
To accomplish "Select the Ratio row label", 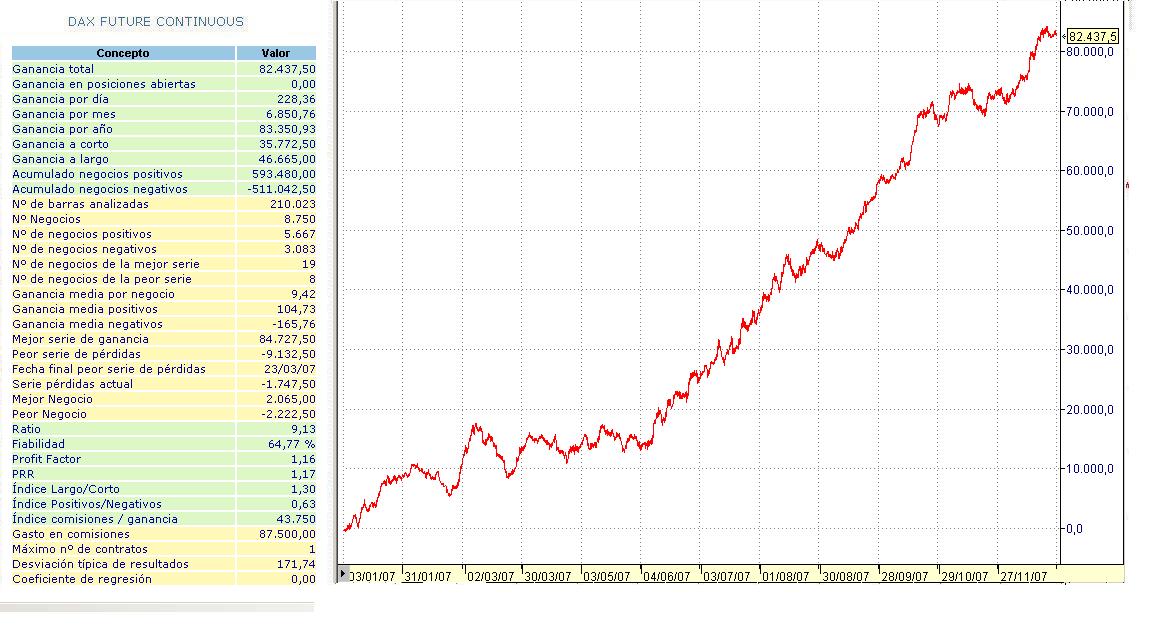I will pyautogui.click(x=26, y=429).
